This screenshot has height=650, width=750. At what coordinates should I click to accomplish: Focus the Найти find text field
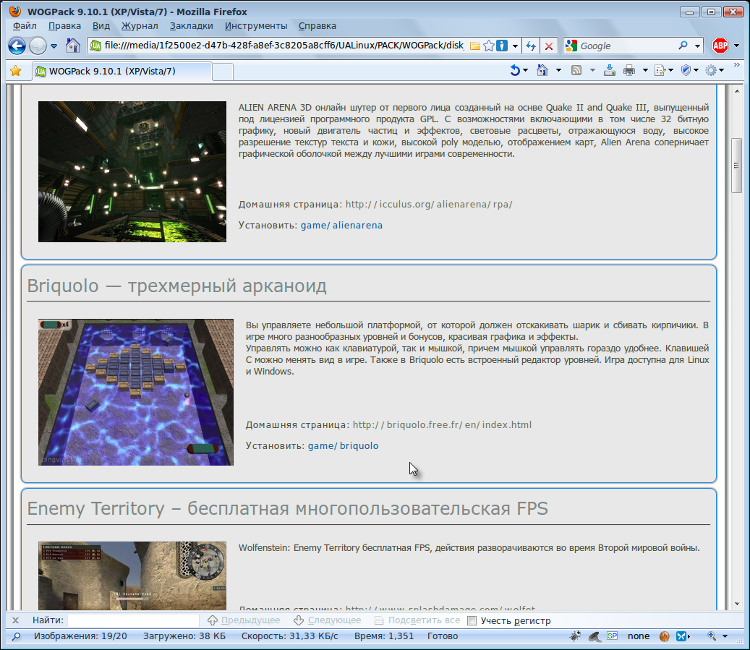tap(133, 620)
